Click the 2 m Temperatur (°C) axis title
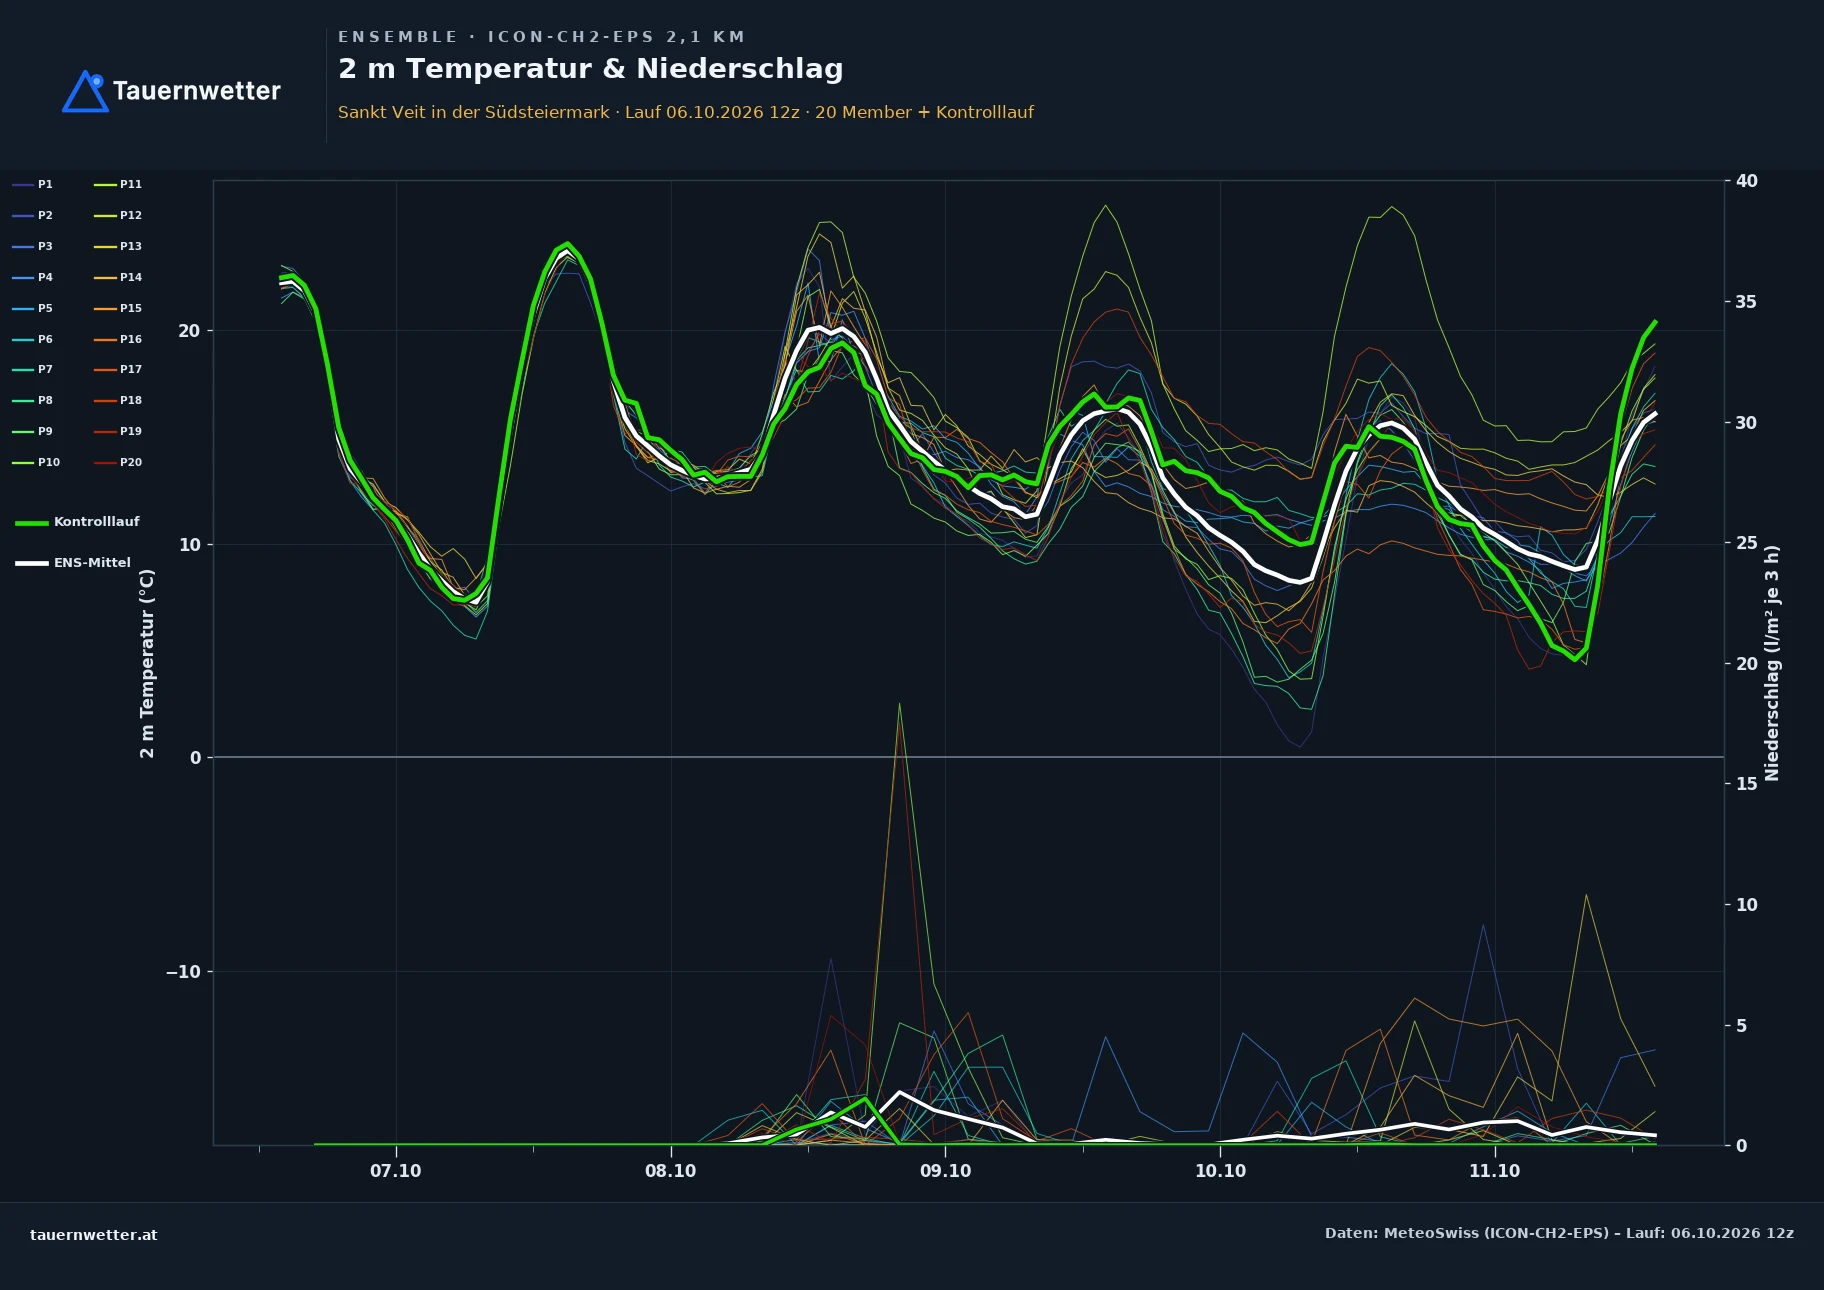 (x=147, y=663)
